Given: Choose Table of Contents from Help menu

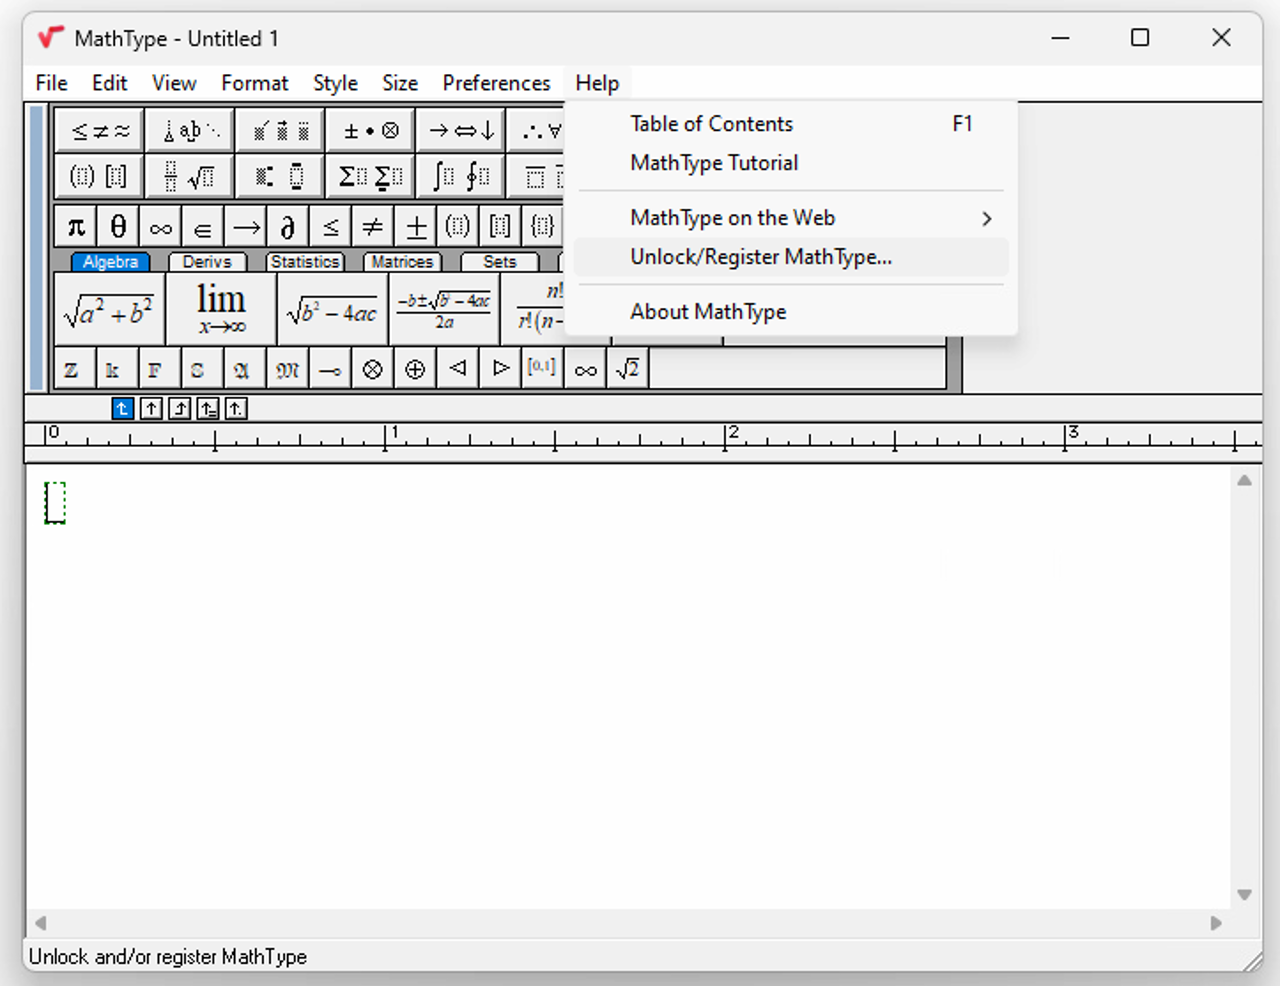Looking at the screenshot, I should point(791,124).
